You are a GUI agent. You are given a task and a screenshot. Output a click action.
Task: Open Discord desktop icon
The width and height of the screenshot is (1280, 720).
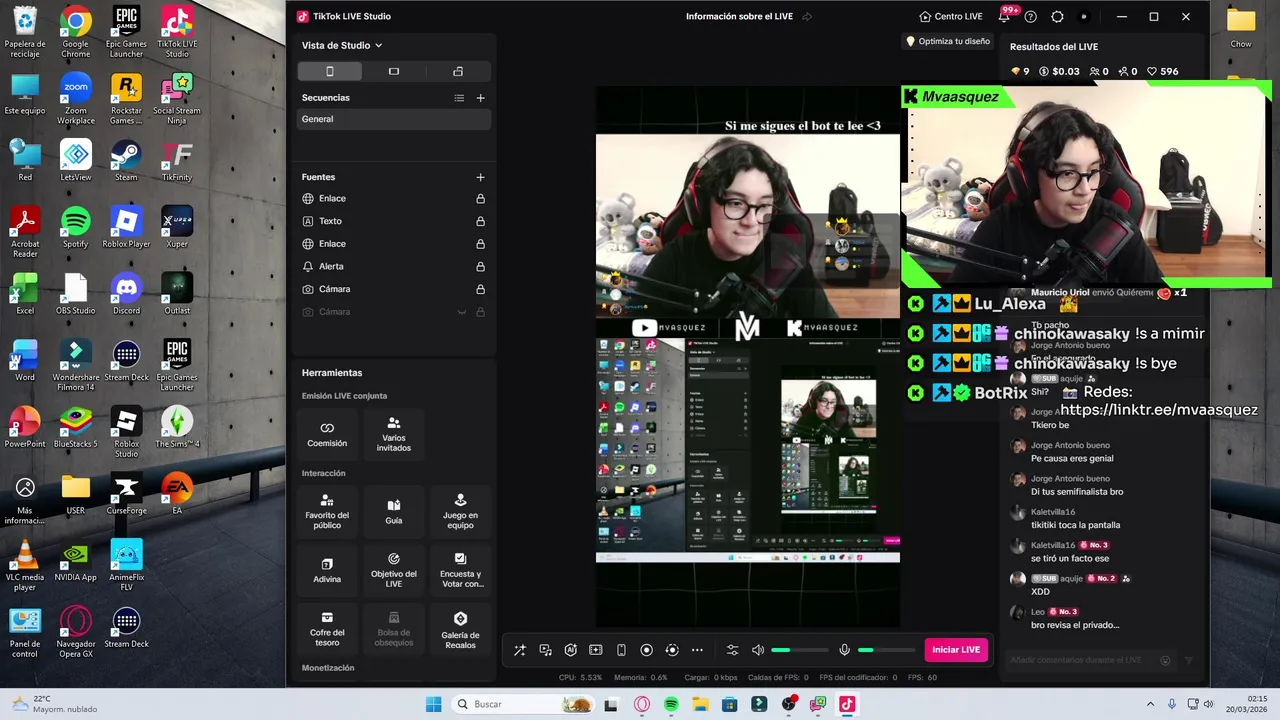point(126,294)
